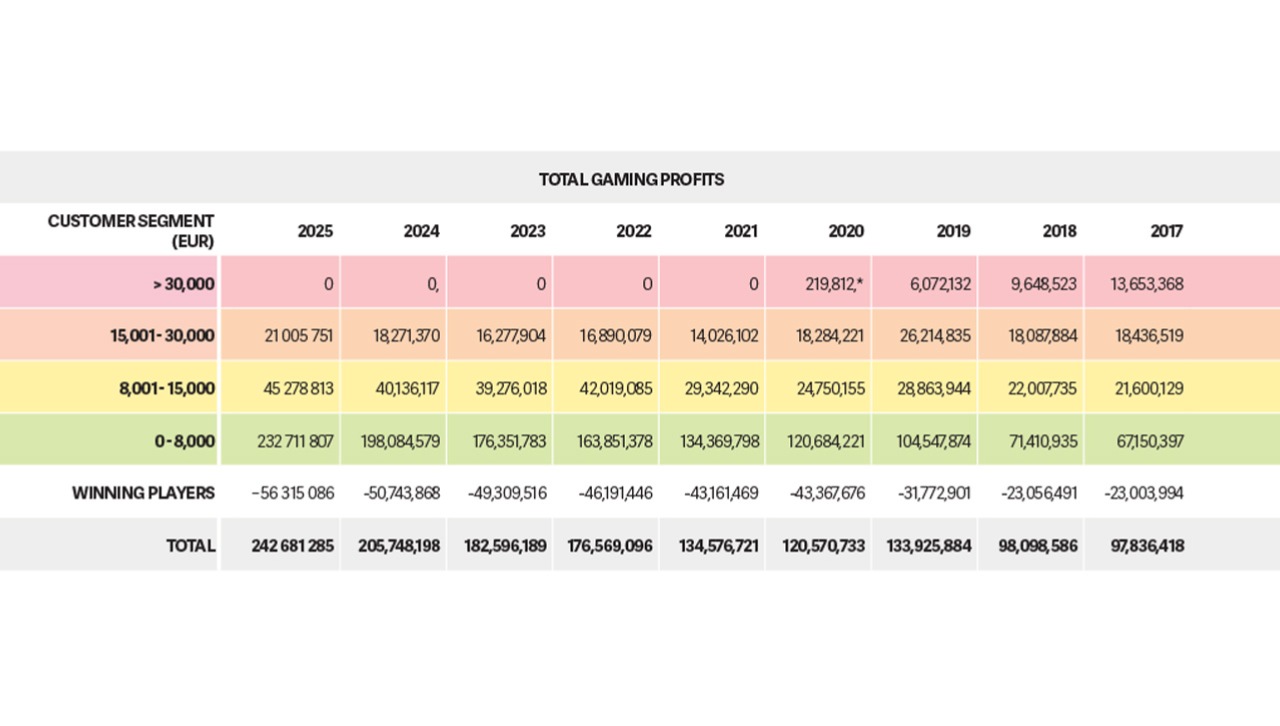Click the 13,653,368 cell in the 2017 column
1280x726 pixels.
point(1147,284)
